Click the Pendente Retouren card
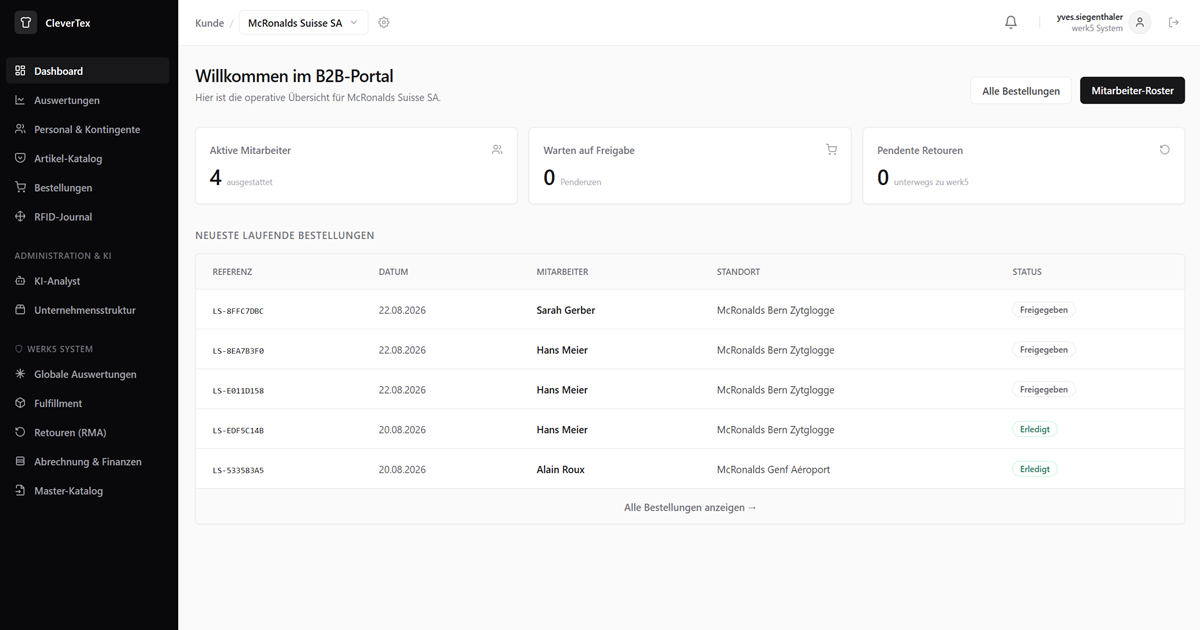Viewport: 1200px width, 630px height. 1024,166
